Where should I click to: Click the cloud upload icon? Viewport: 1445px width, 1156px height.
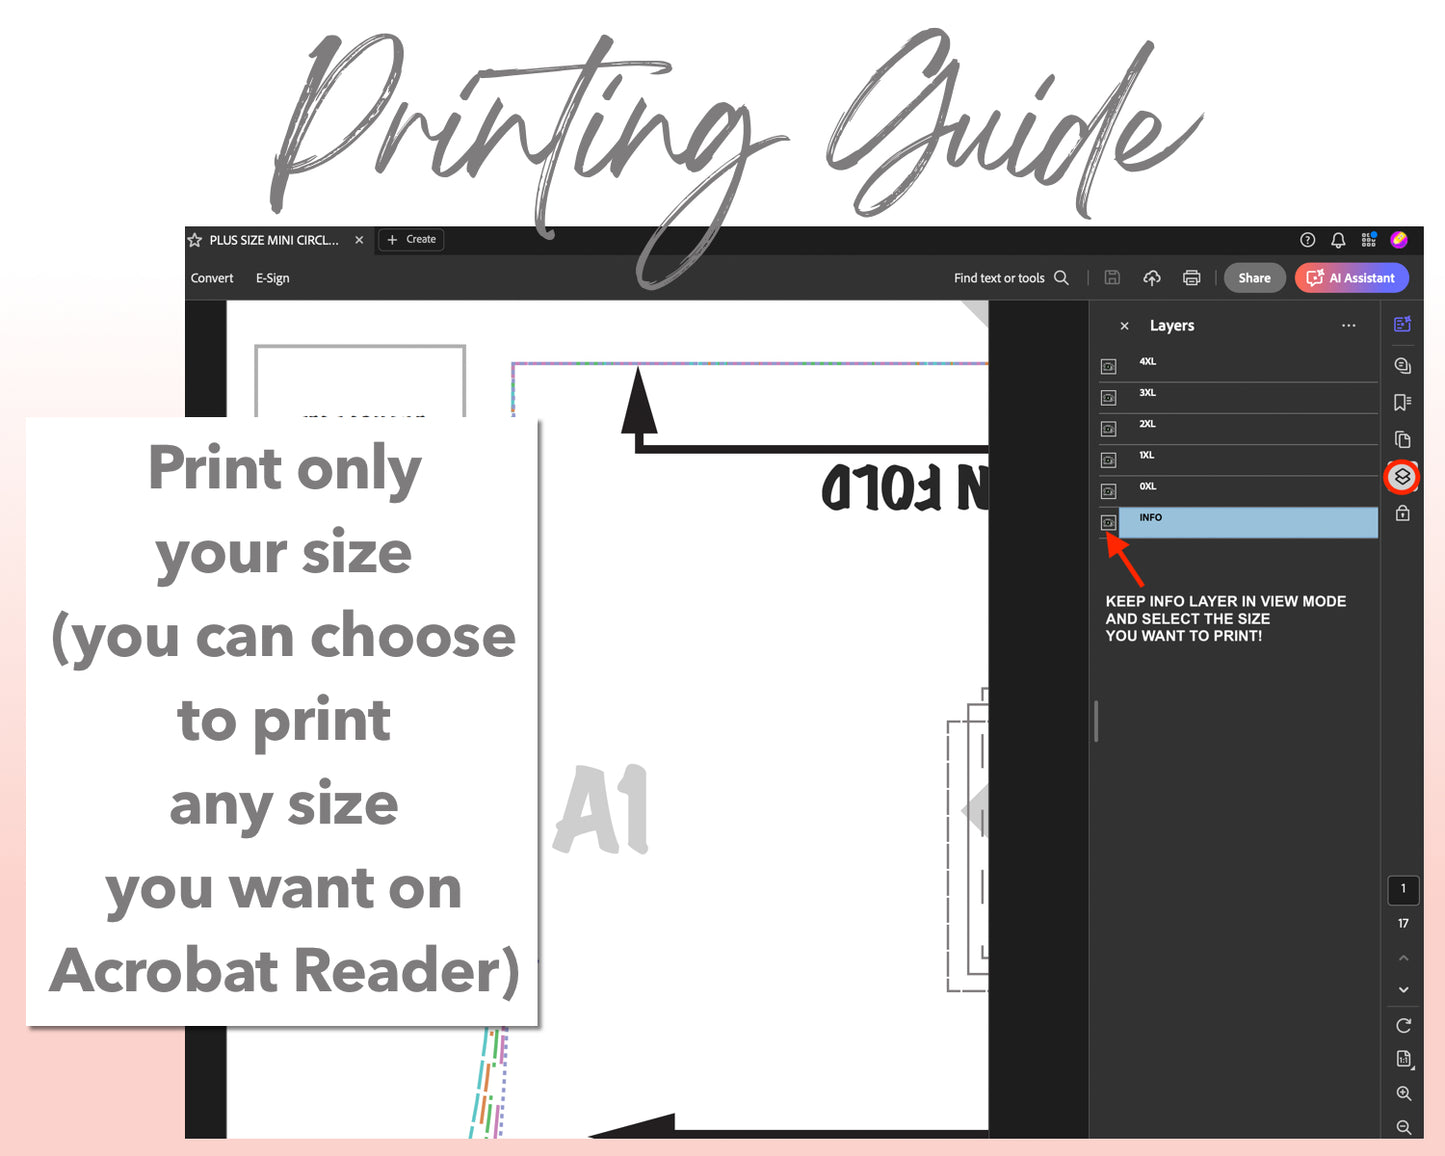[1152, 278]
